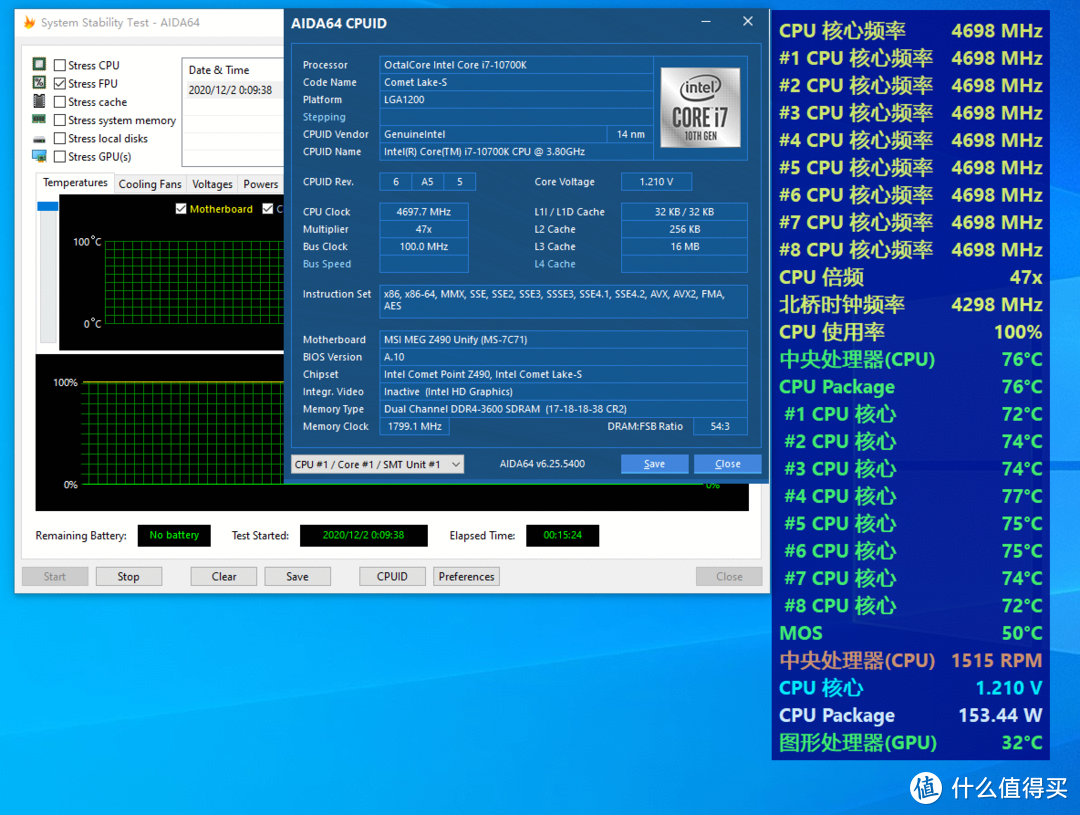Click the L2 Cache value 256 KB

coord(684,229)
